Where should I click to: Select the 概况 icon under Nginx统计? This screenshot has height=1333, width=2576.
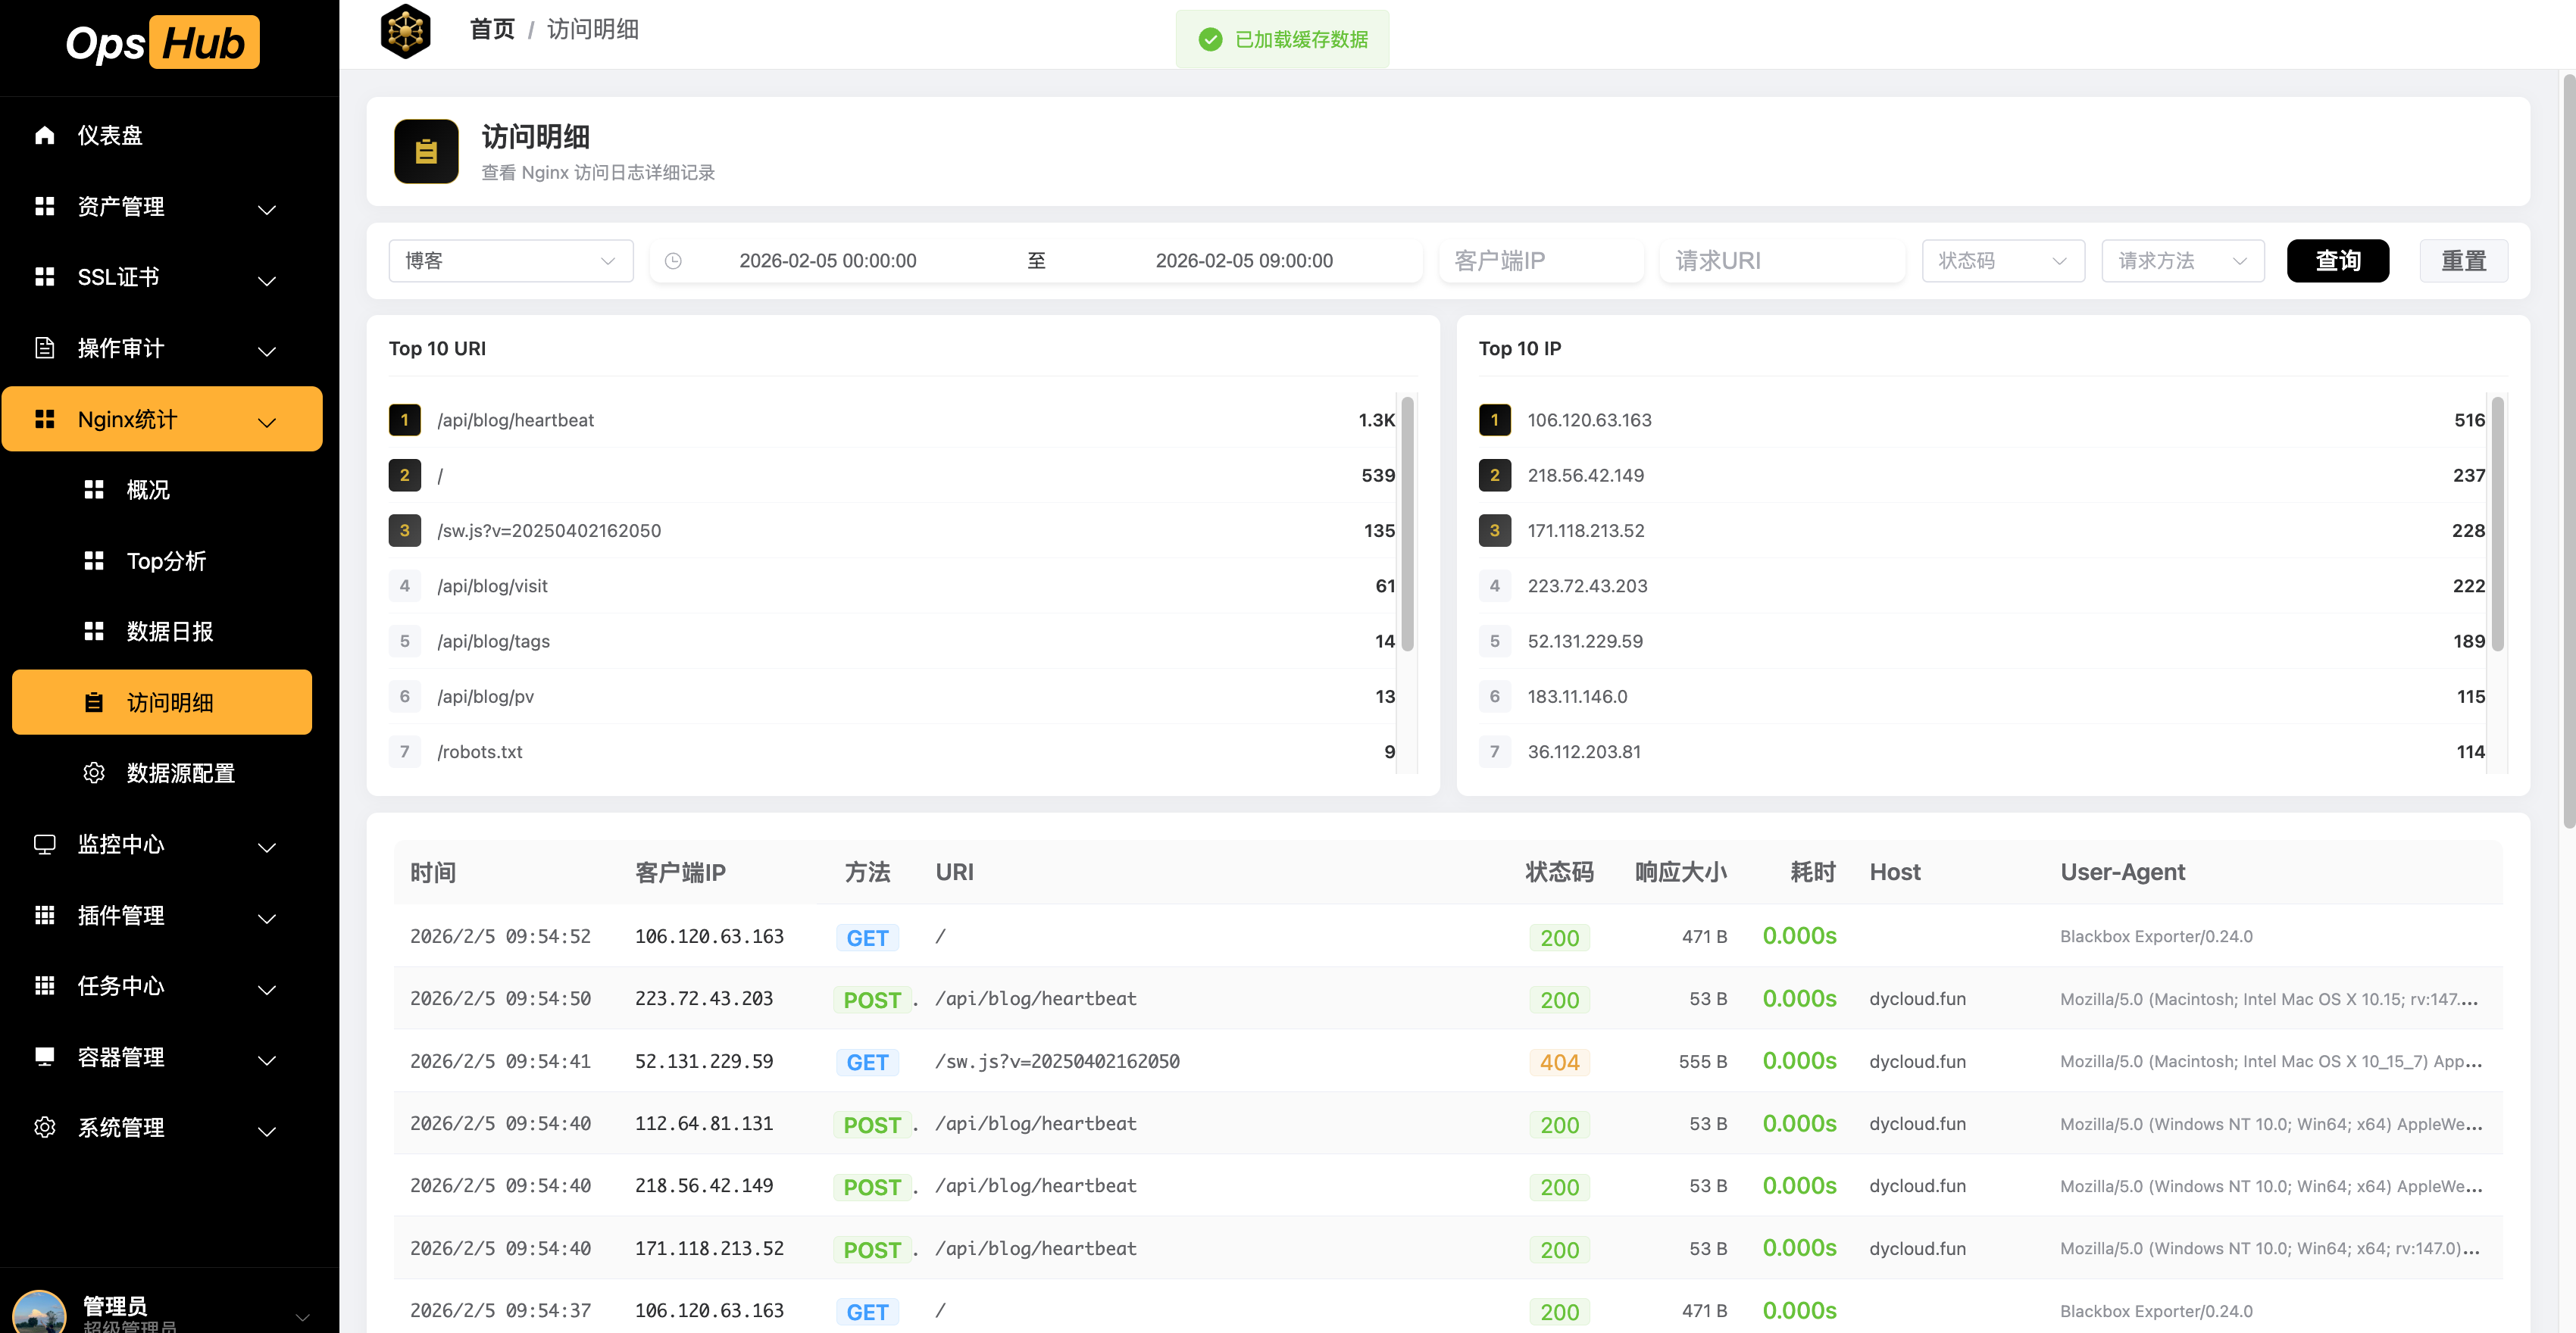[94, 490]
